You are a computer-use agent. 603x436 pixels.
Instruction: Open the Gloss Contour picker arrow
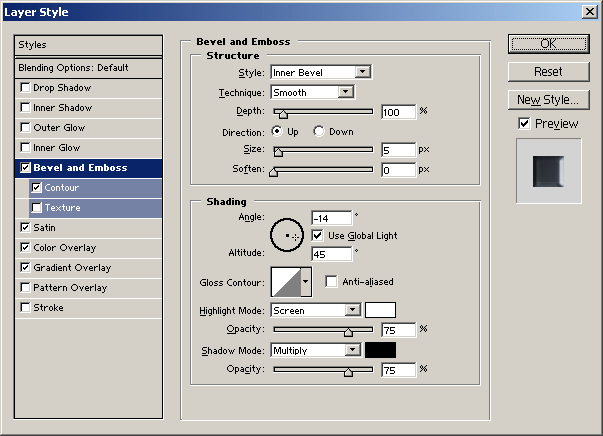tap(306, 283)
